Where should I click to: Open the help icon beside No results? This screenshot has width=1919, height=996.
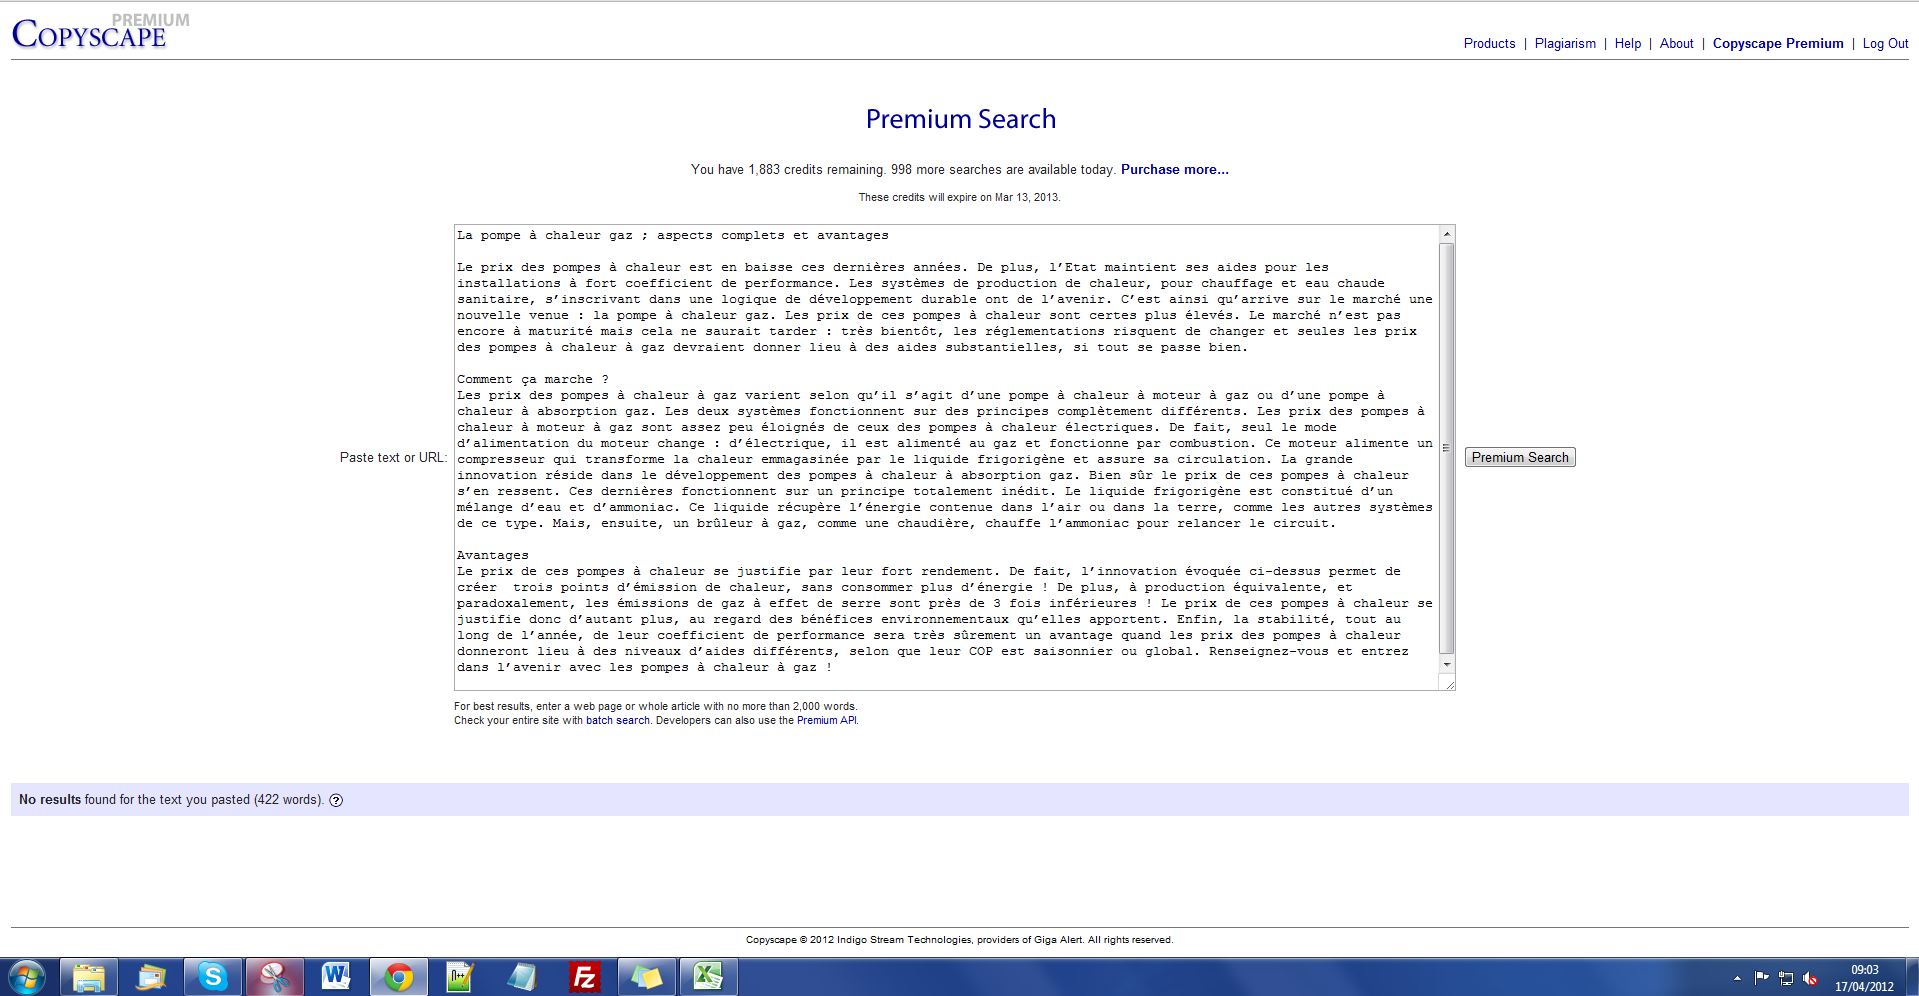coord(336,800)
